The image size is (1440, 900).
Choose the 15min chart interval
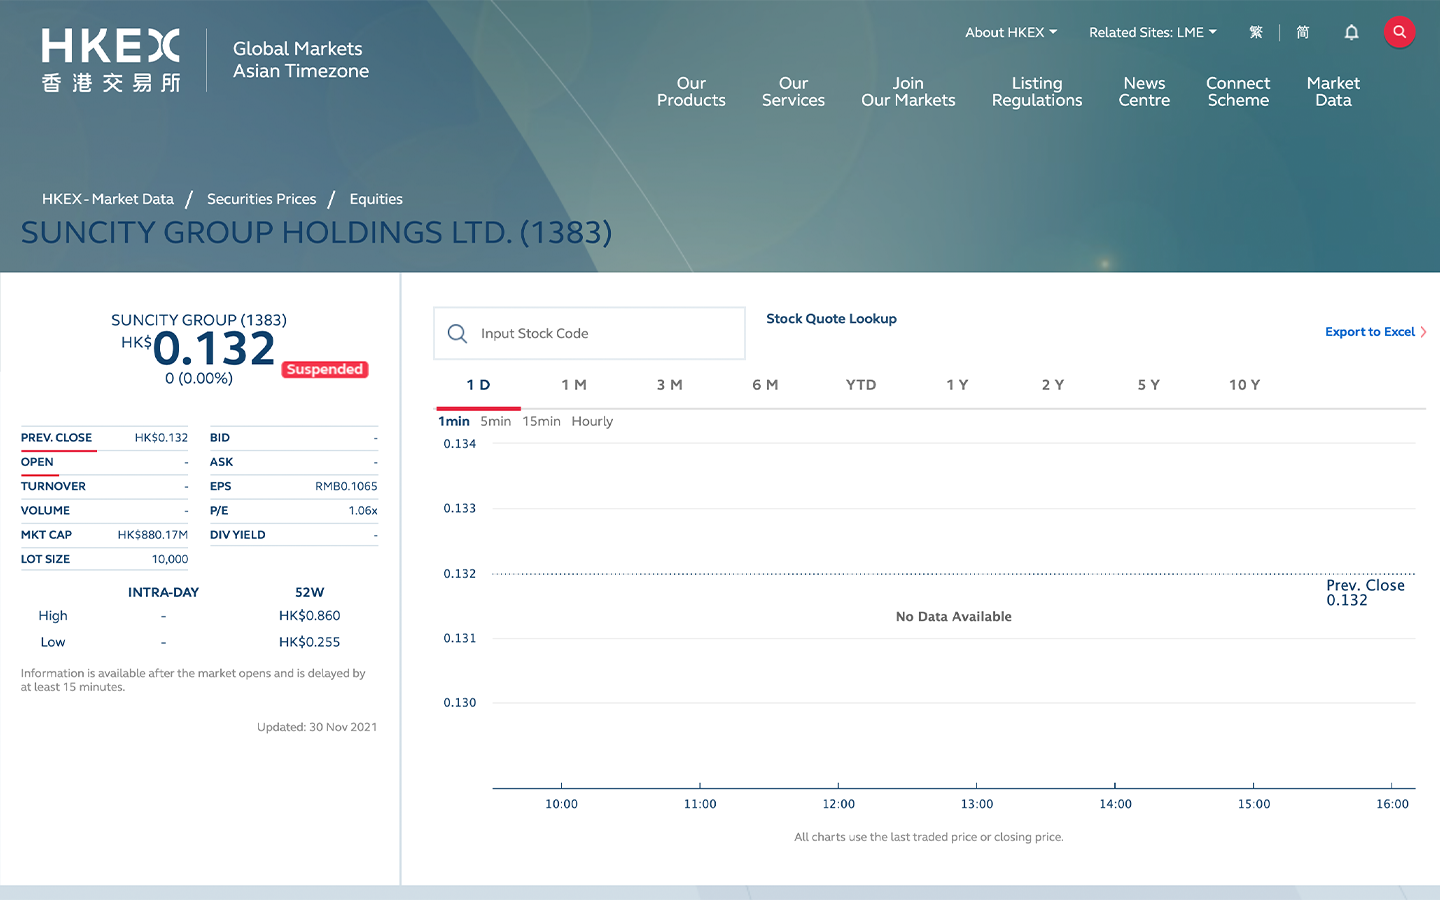(x=541, y=421)
